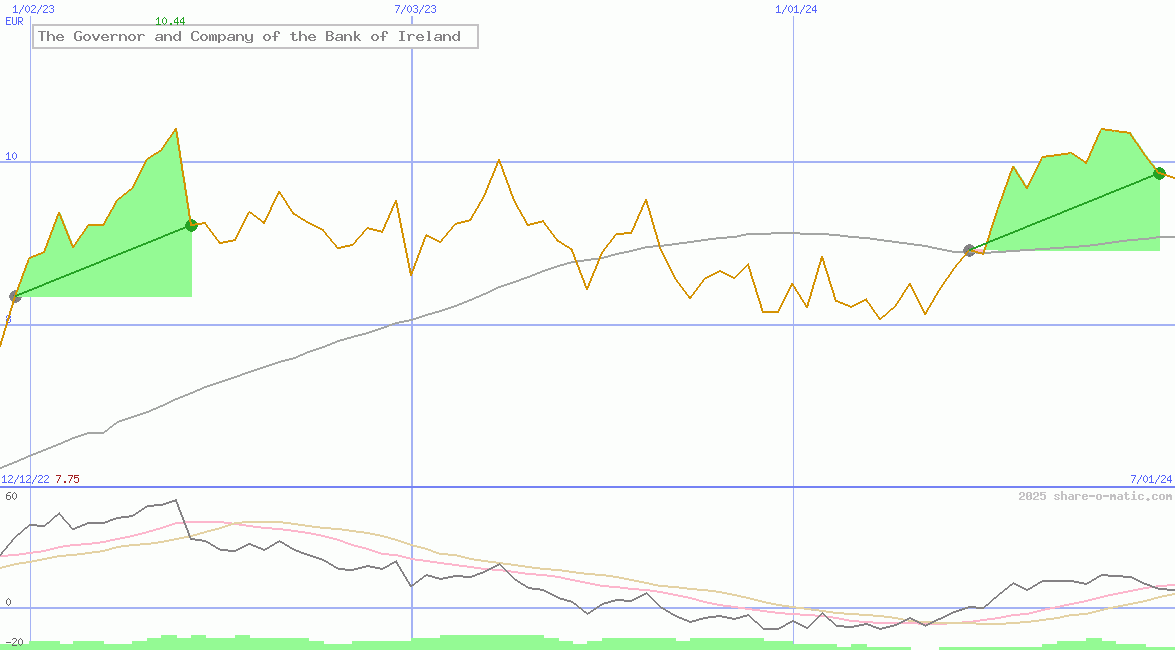Click the chart title 'The Governor and Company of the Bank of Ireland'

click(249, 37)
